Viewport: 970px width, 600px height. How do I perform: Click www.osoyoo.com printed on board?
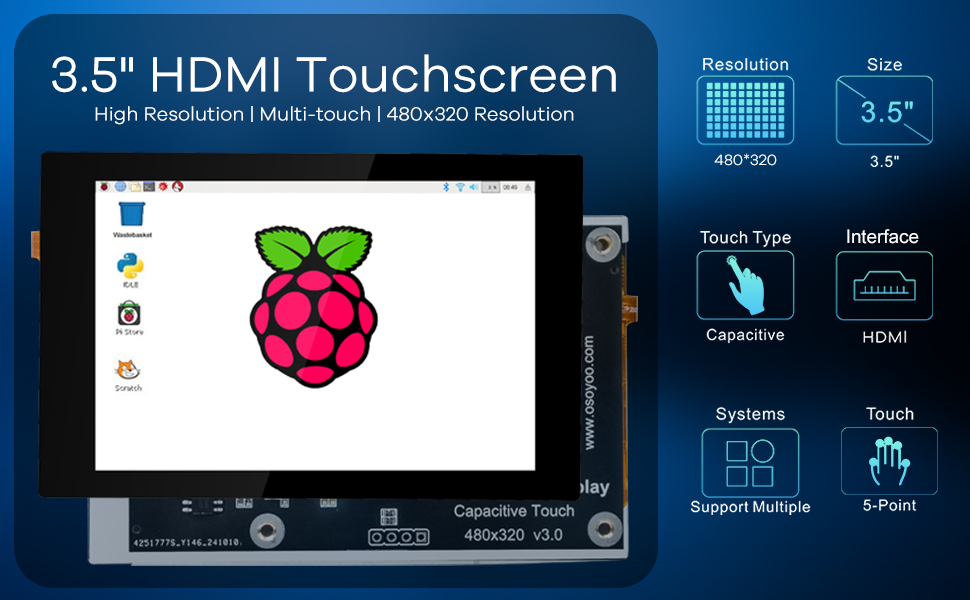[589, 393]
